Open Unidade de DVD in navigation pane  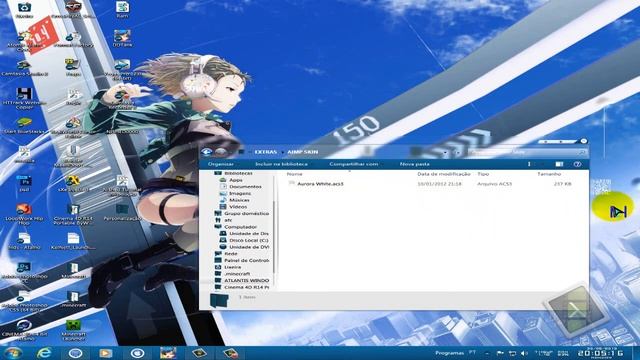tap(249, 247)
